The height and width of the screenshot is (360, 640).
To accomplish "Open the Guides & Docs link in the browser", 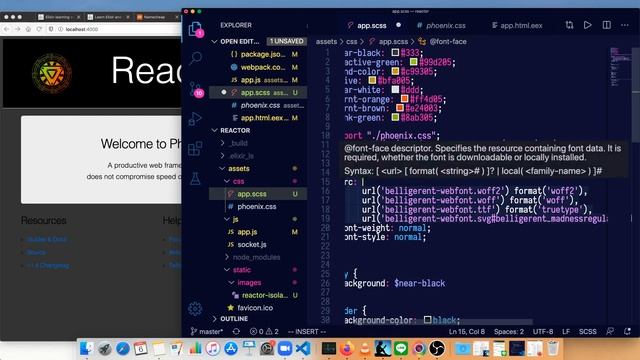I will (x=47, y=239).
